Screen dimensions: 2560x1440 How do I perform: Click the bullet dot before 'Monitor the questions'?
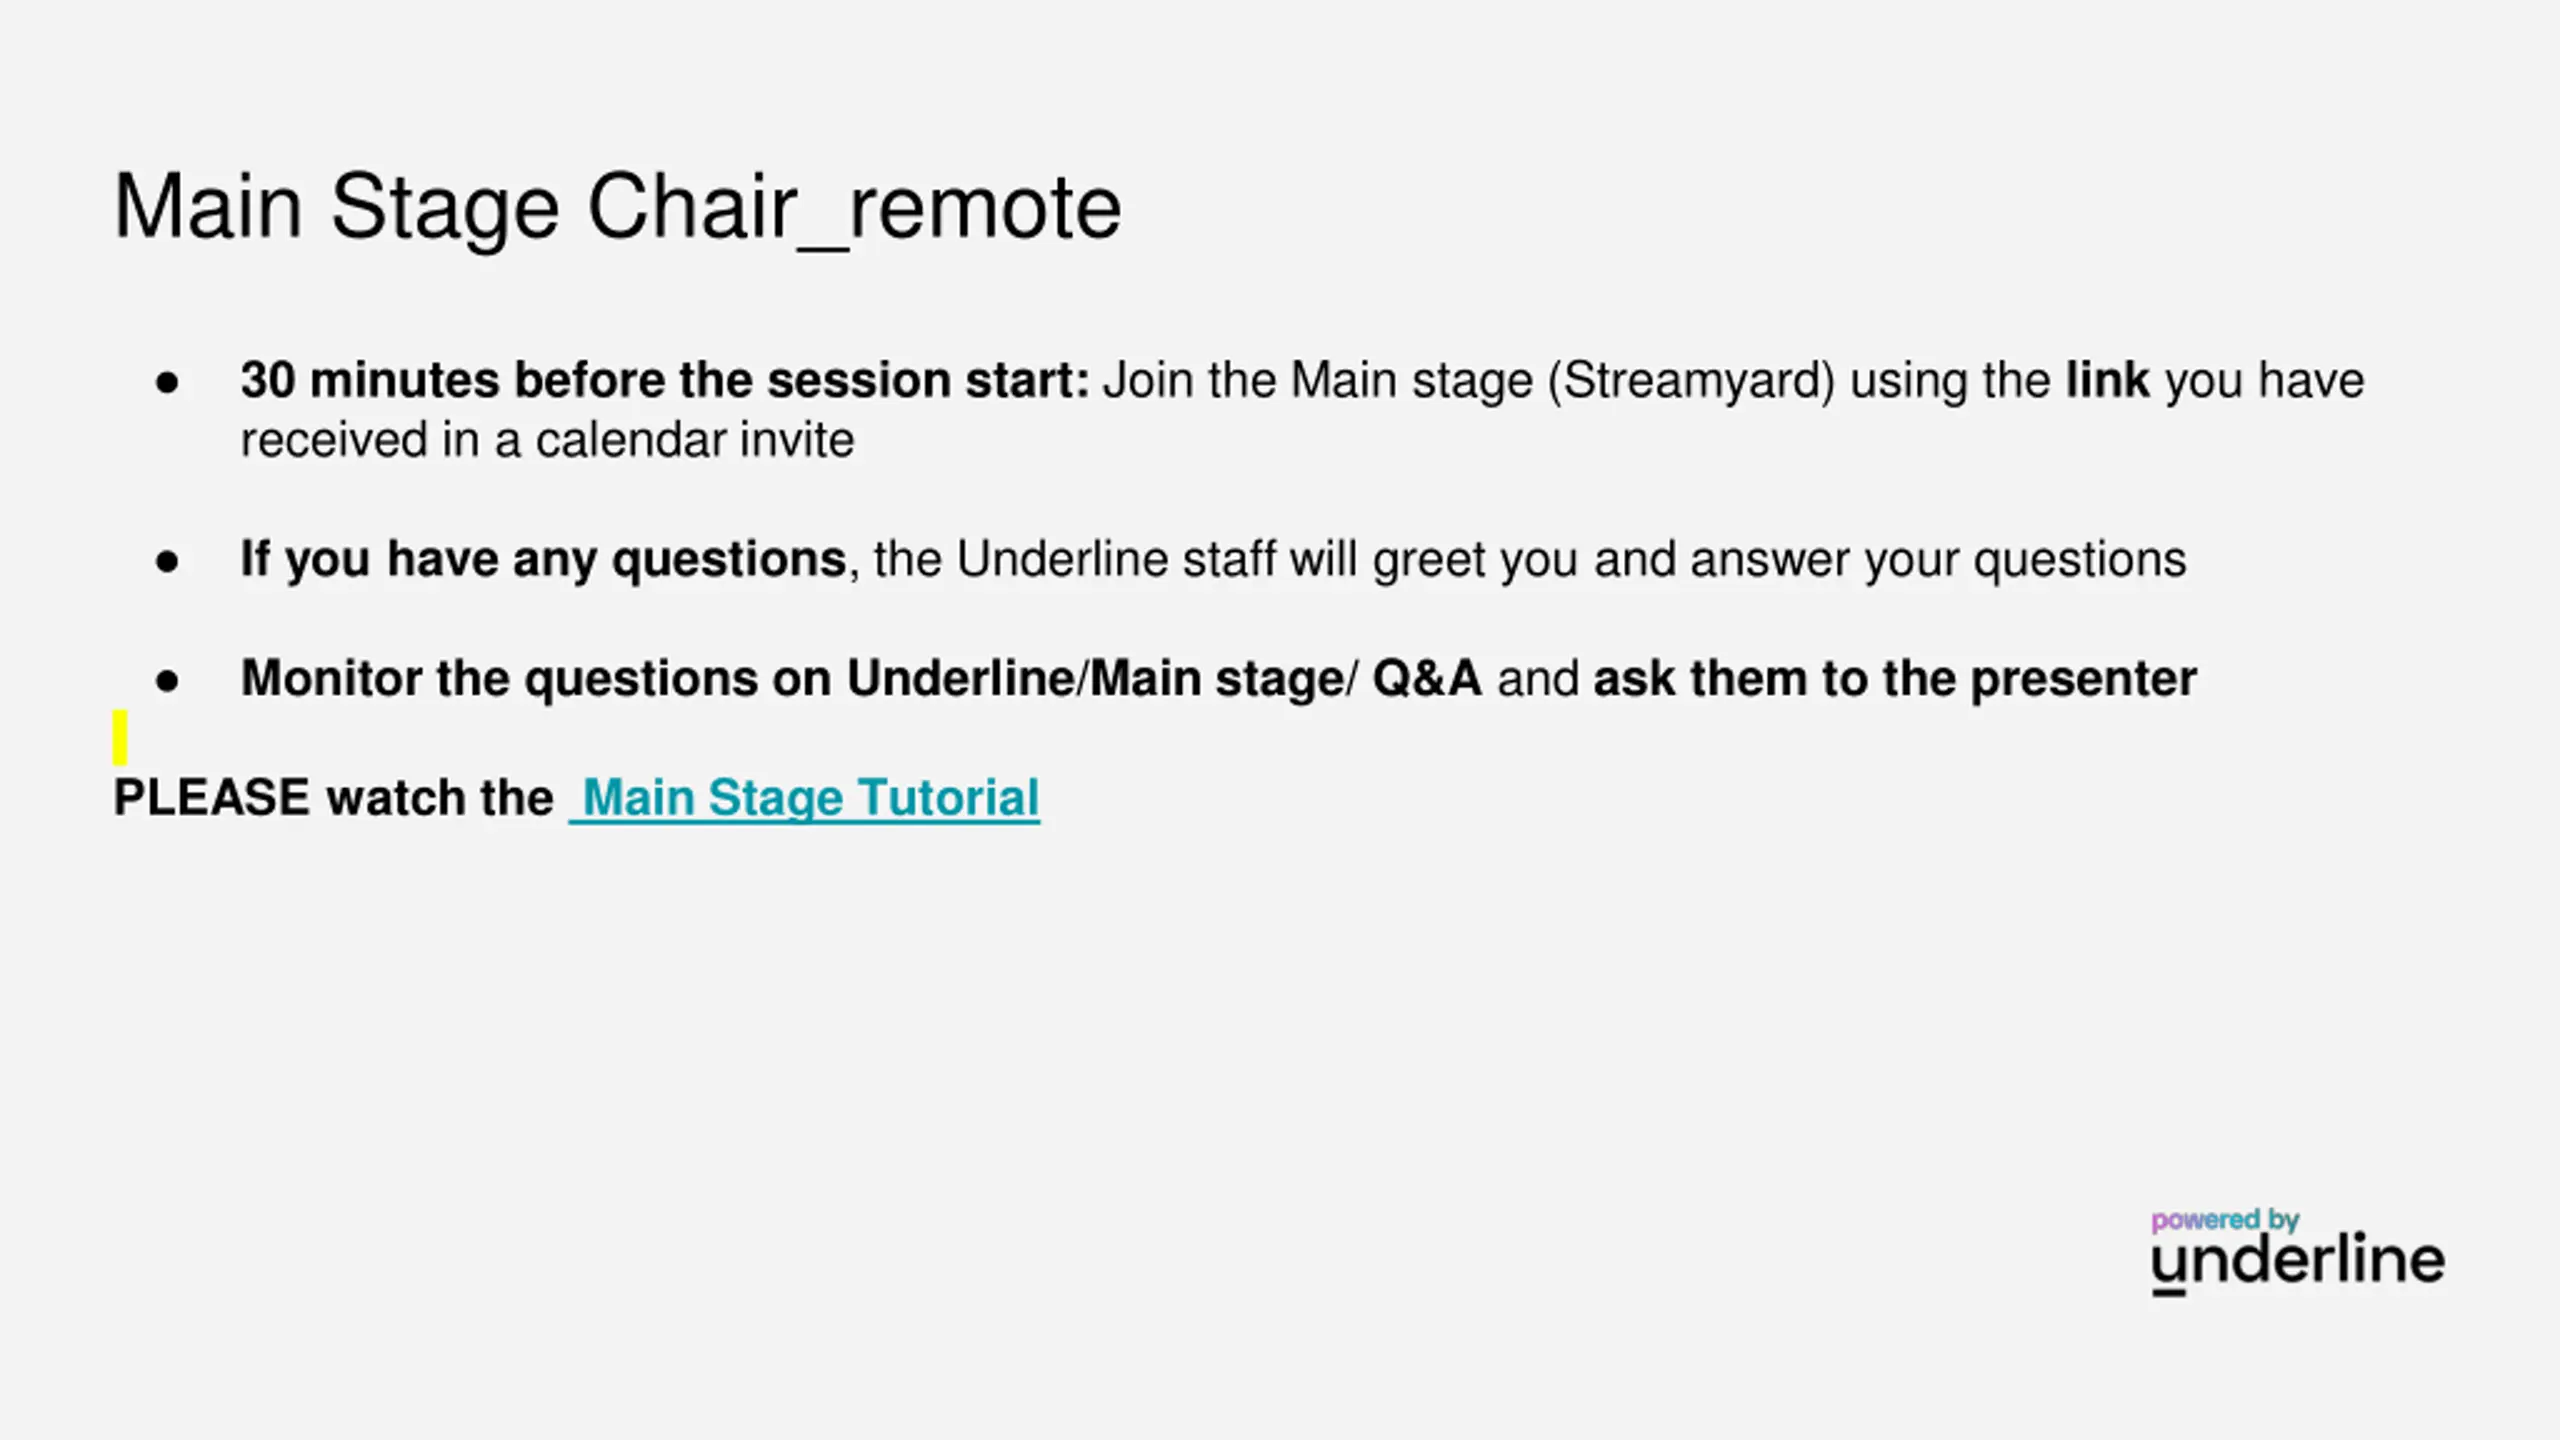coord(167,681)
